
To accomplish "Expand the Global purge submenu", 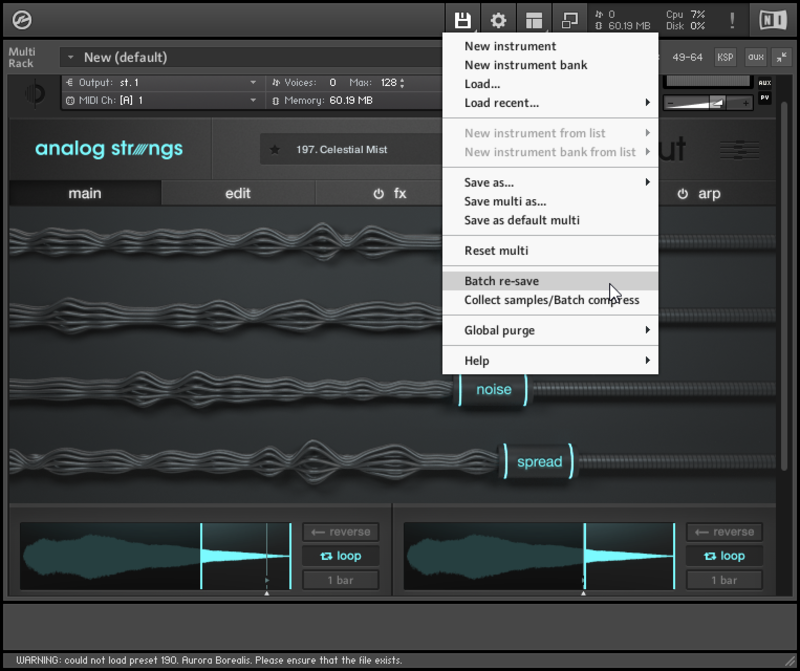I will 551,330.
